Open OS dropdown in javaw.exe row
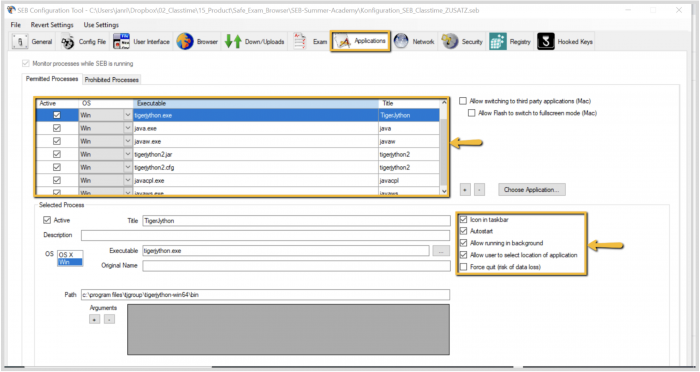Viewport: 700px width, 372px height. [128, 141]
